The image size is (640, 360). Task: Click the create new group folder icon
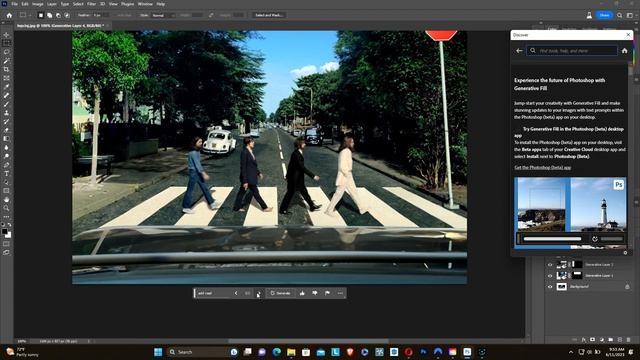pos(611,340)
